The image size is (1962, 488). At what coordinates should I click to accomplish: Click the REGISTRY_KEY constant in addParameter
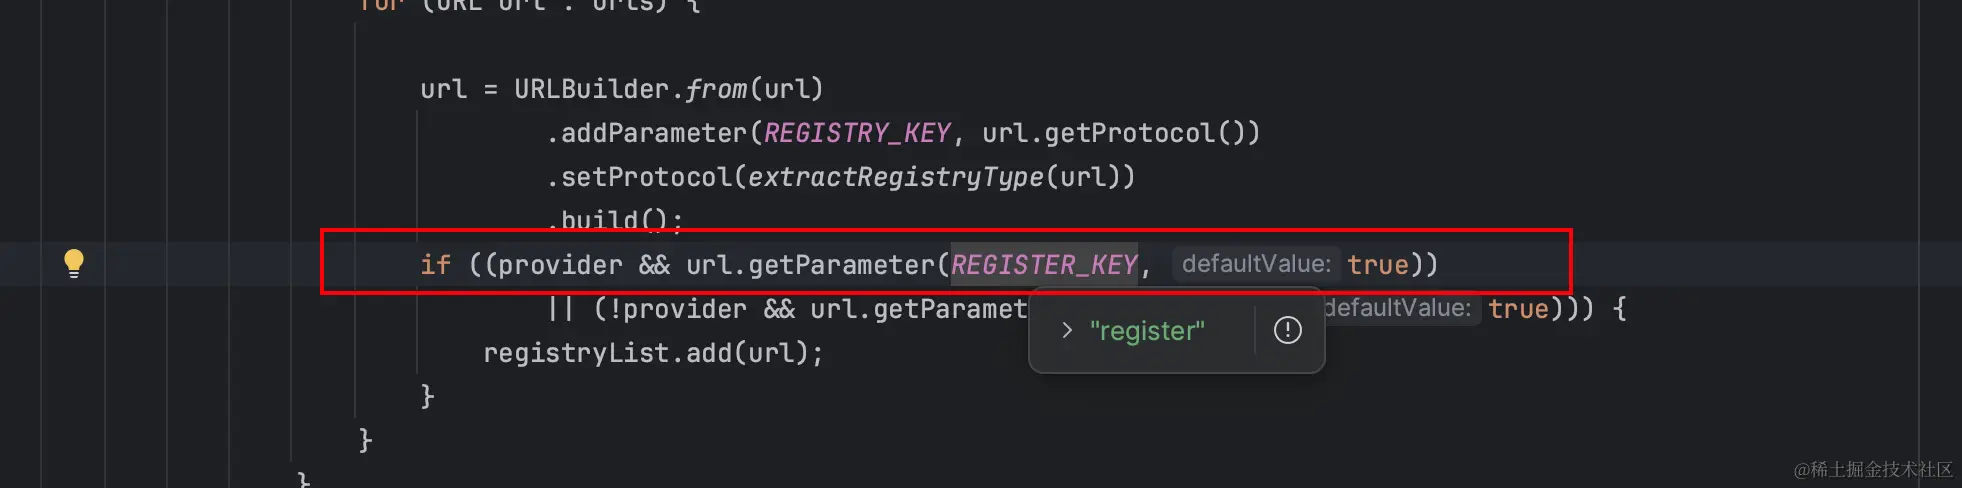click(x=857, y=133)
